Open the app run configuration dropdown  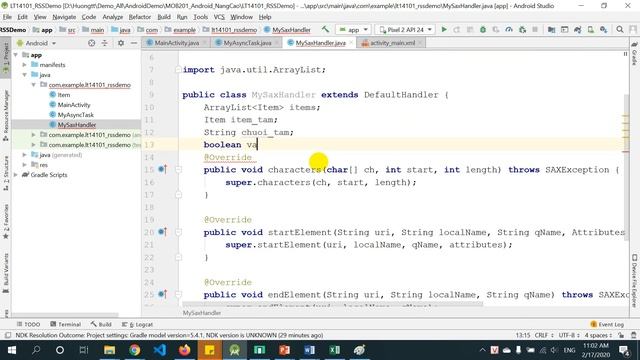353,29
